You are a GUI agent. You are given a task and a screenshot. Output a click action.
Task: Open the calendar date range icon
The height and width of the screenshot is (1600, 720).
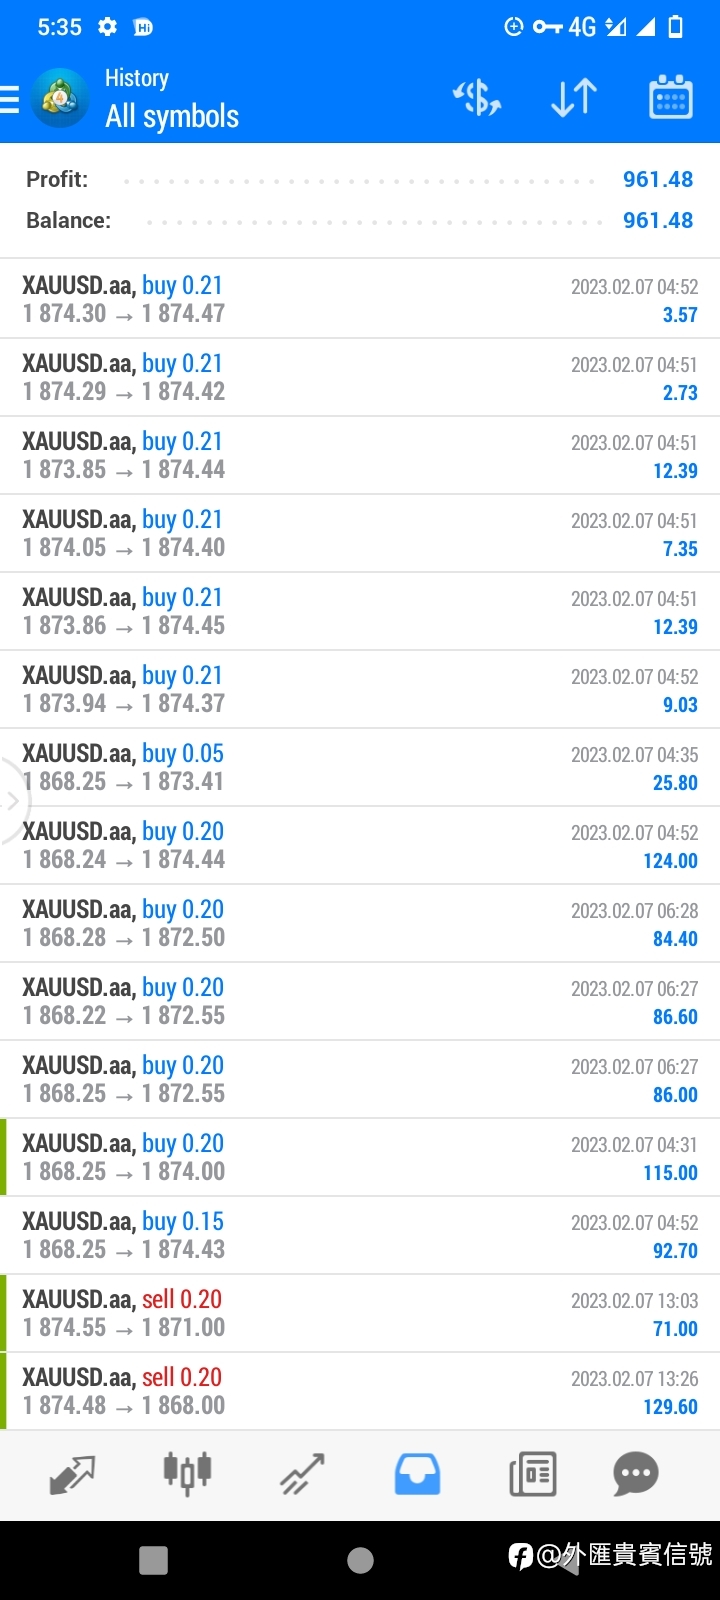[671, 97]
